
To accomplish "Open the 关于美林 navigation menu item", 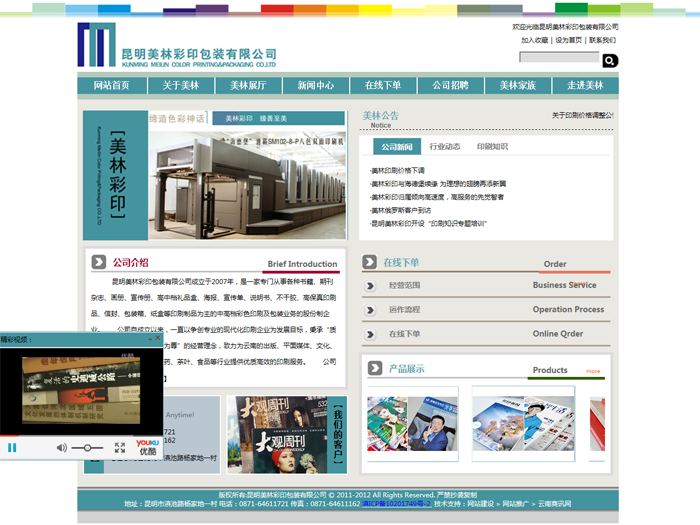I will [x=181, y=85].
